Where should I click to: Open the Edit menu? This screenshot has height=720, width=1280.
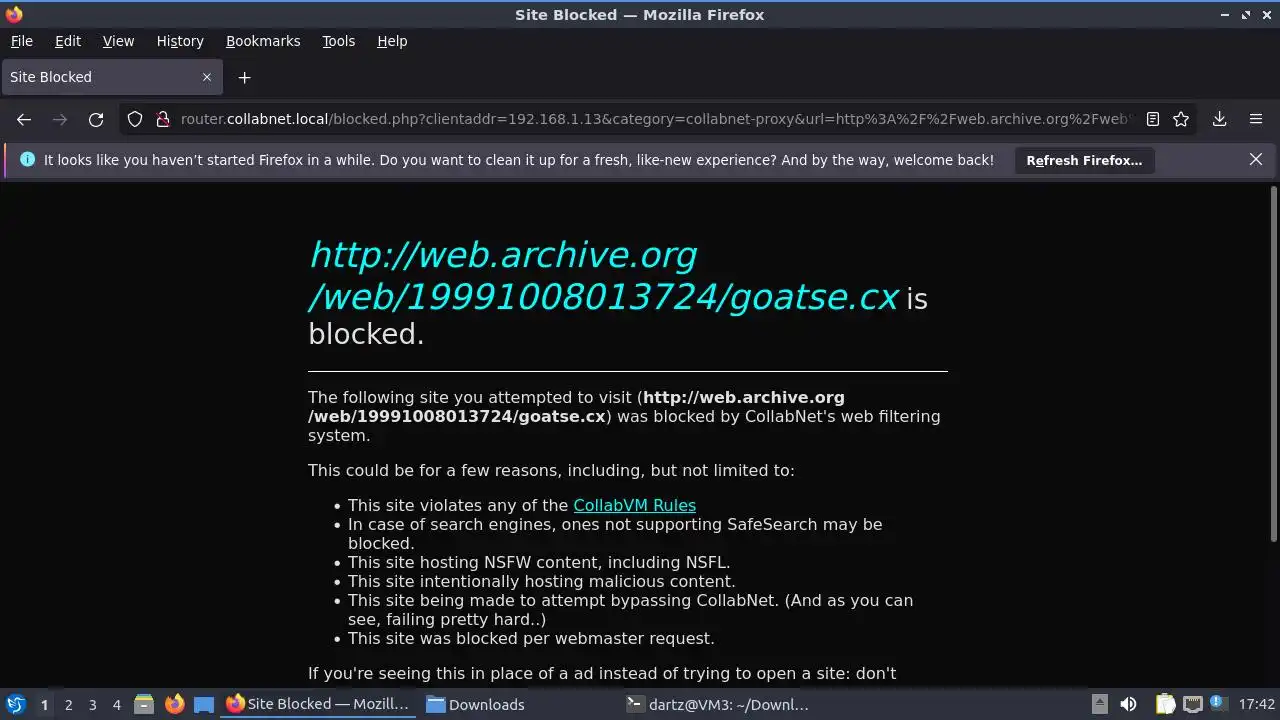(x=68, y=41)
